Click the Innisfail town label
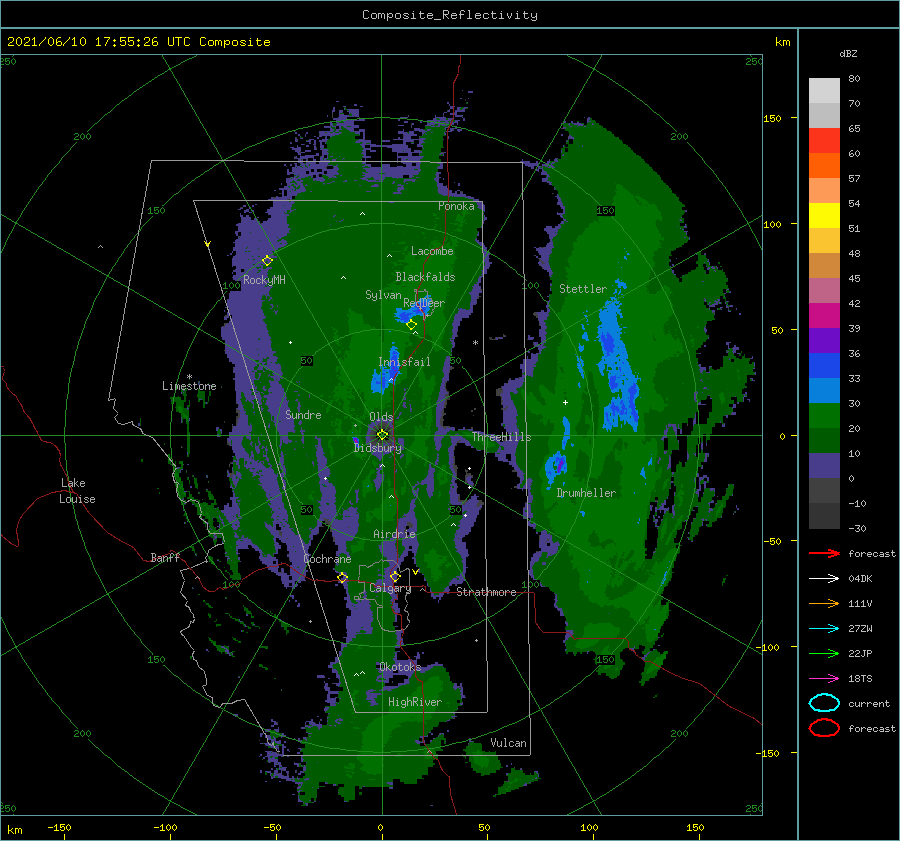This screenshot has width=900, height=841. tap(404, 362)
